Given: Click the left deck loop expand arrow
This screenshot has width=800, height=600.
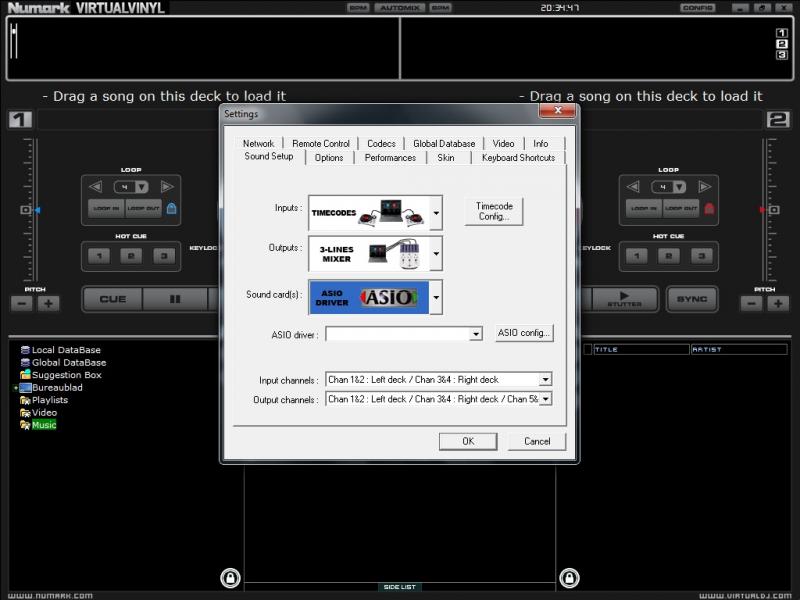Looking at the screenshot, I should [x=167, y=187].
